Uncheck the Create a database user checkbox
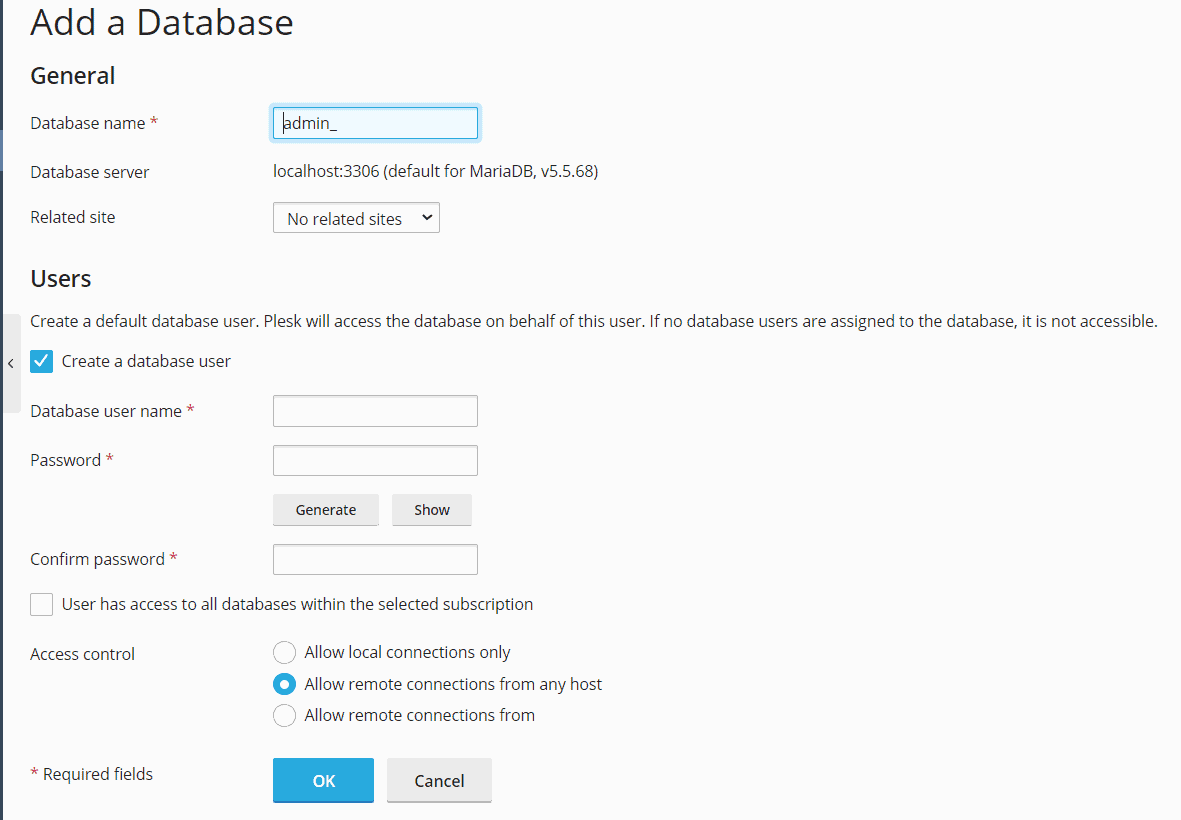The width and height of the screenshot is (1181, 820). [42, 361]
